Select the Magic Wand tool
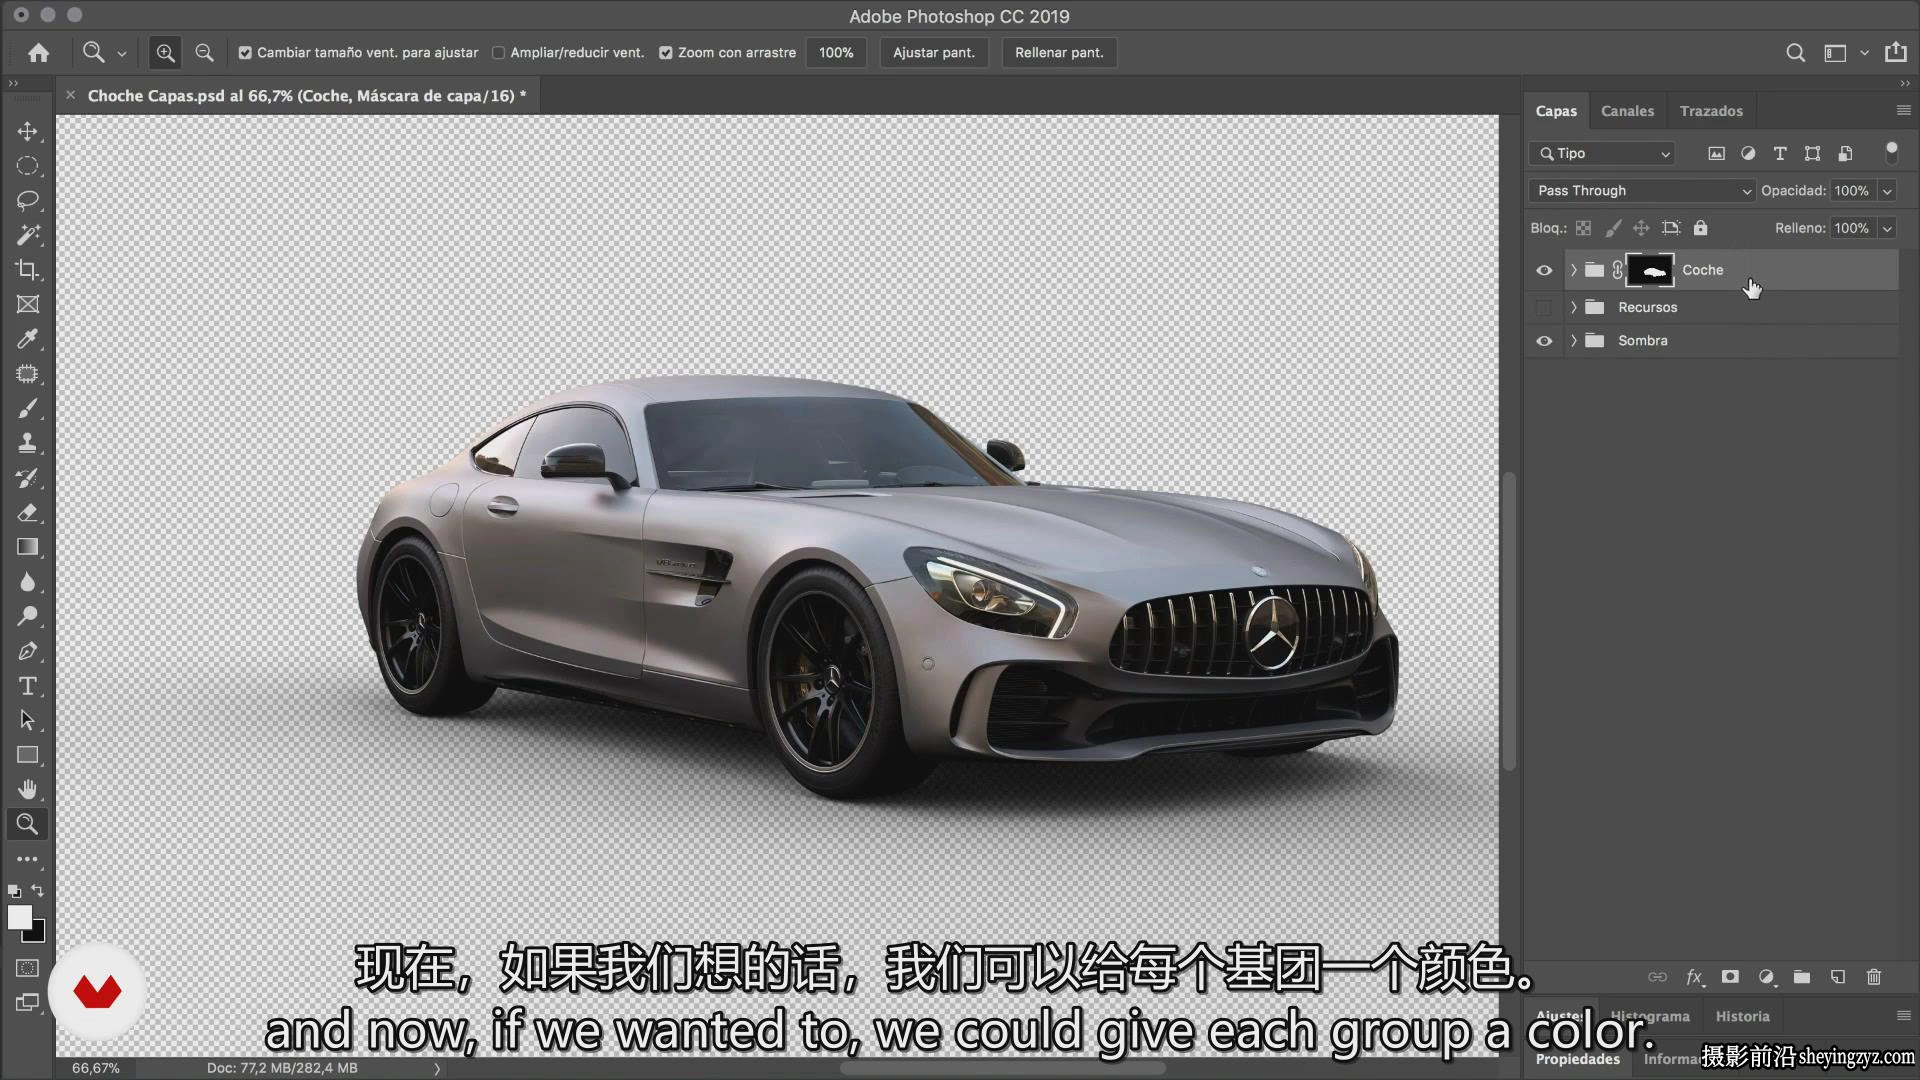The image size is (1920, 1080). 27,235
